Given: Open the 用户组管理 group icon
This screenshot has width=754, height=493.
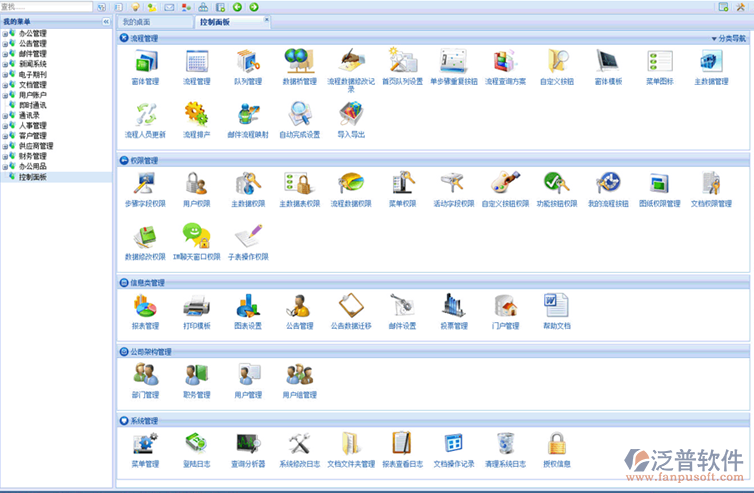Looking at the screenshot, I should pos(300,374).
